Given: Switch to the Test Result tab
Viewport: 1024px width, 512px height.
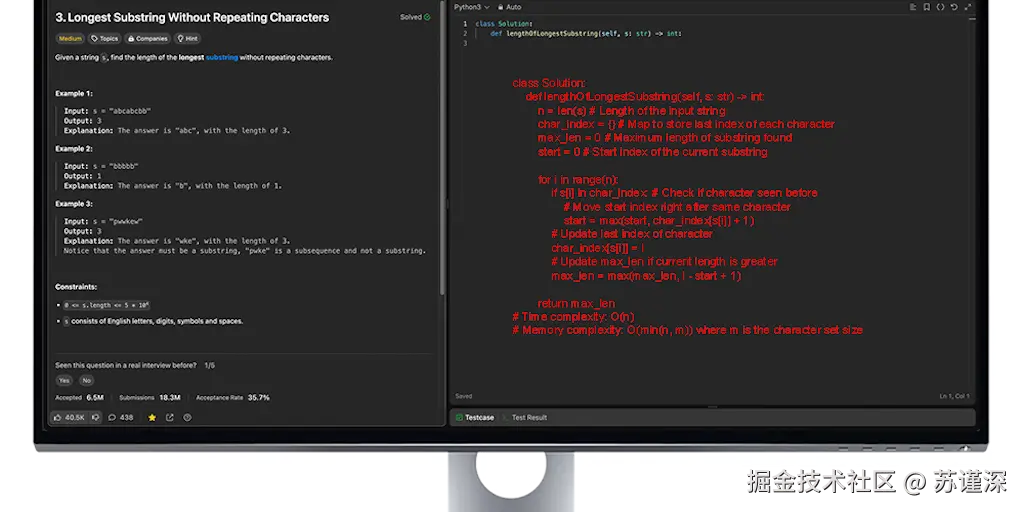Looking at the screenshot, I should click(529, 417).
